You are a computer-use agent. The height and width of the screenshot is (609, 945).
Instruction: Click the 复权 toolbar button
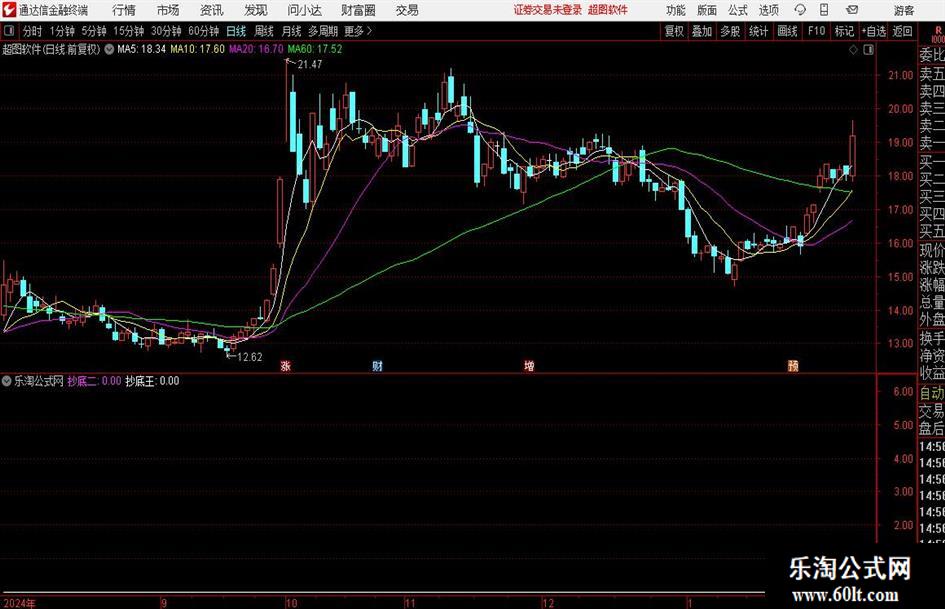point(674,31)
